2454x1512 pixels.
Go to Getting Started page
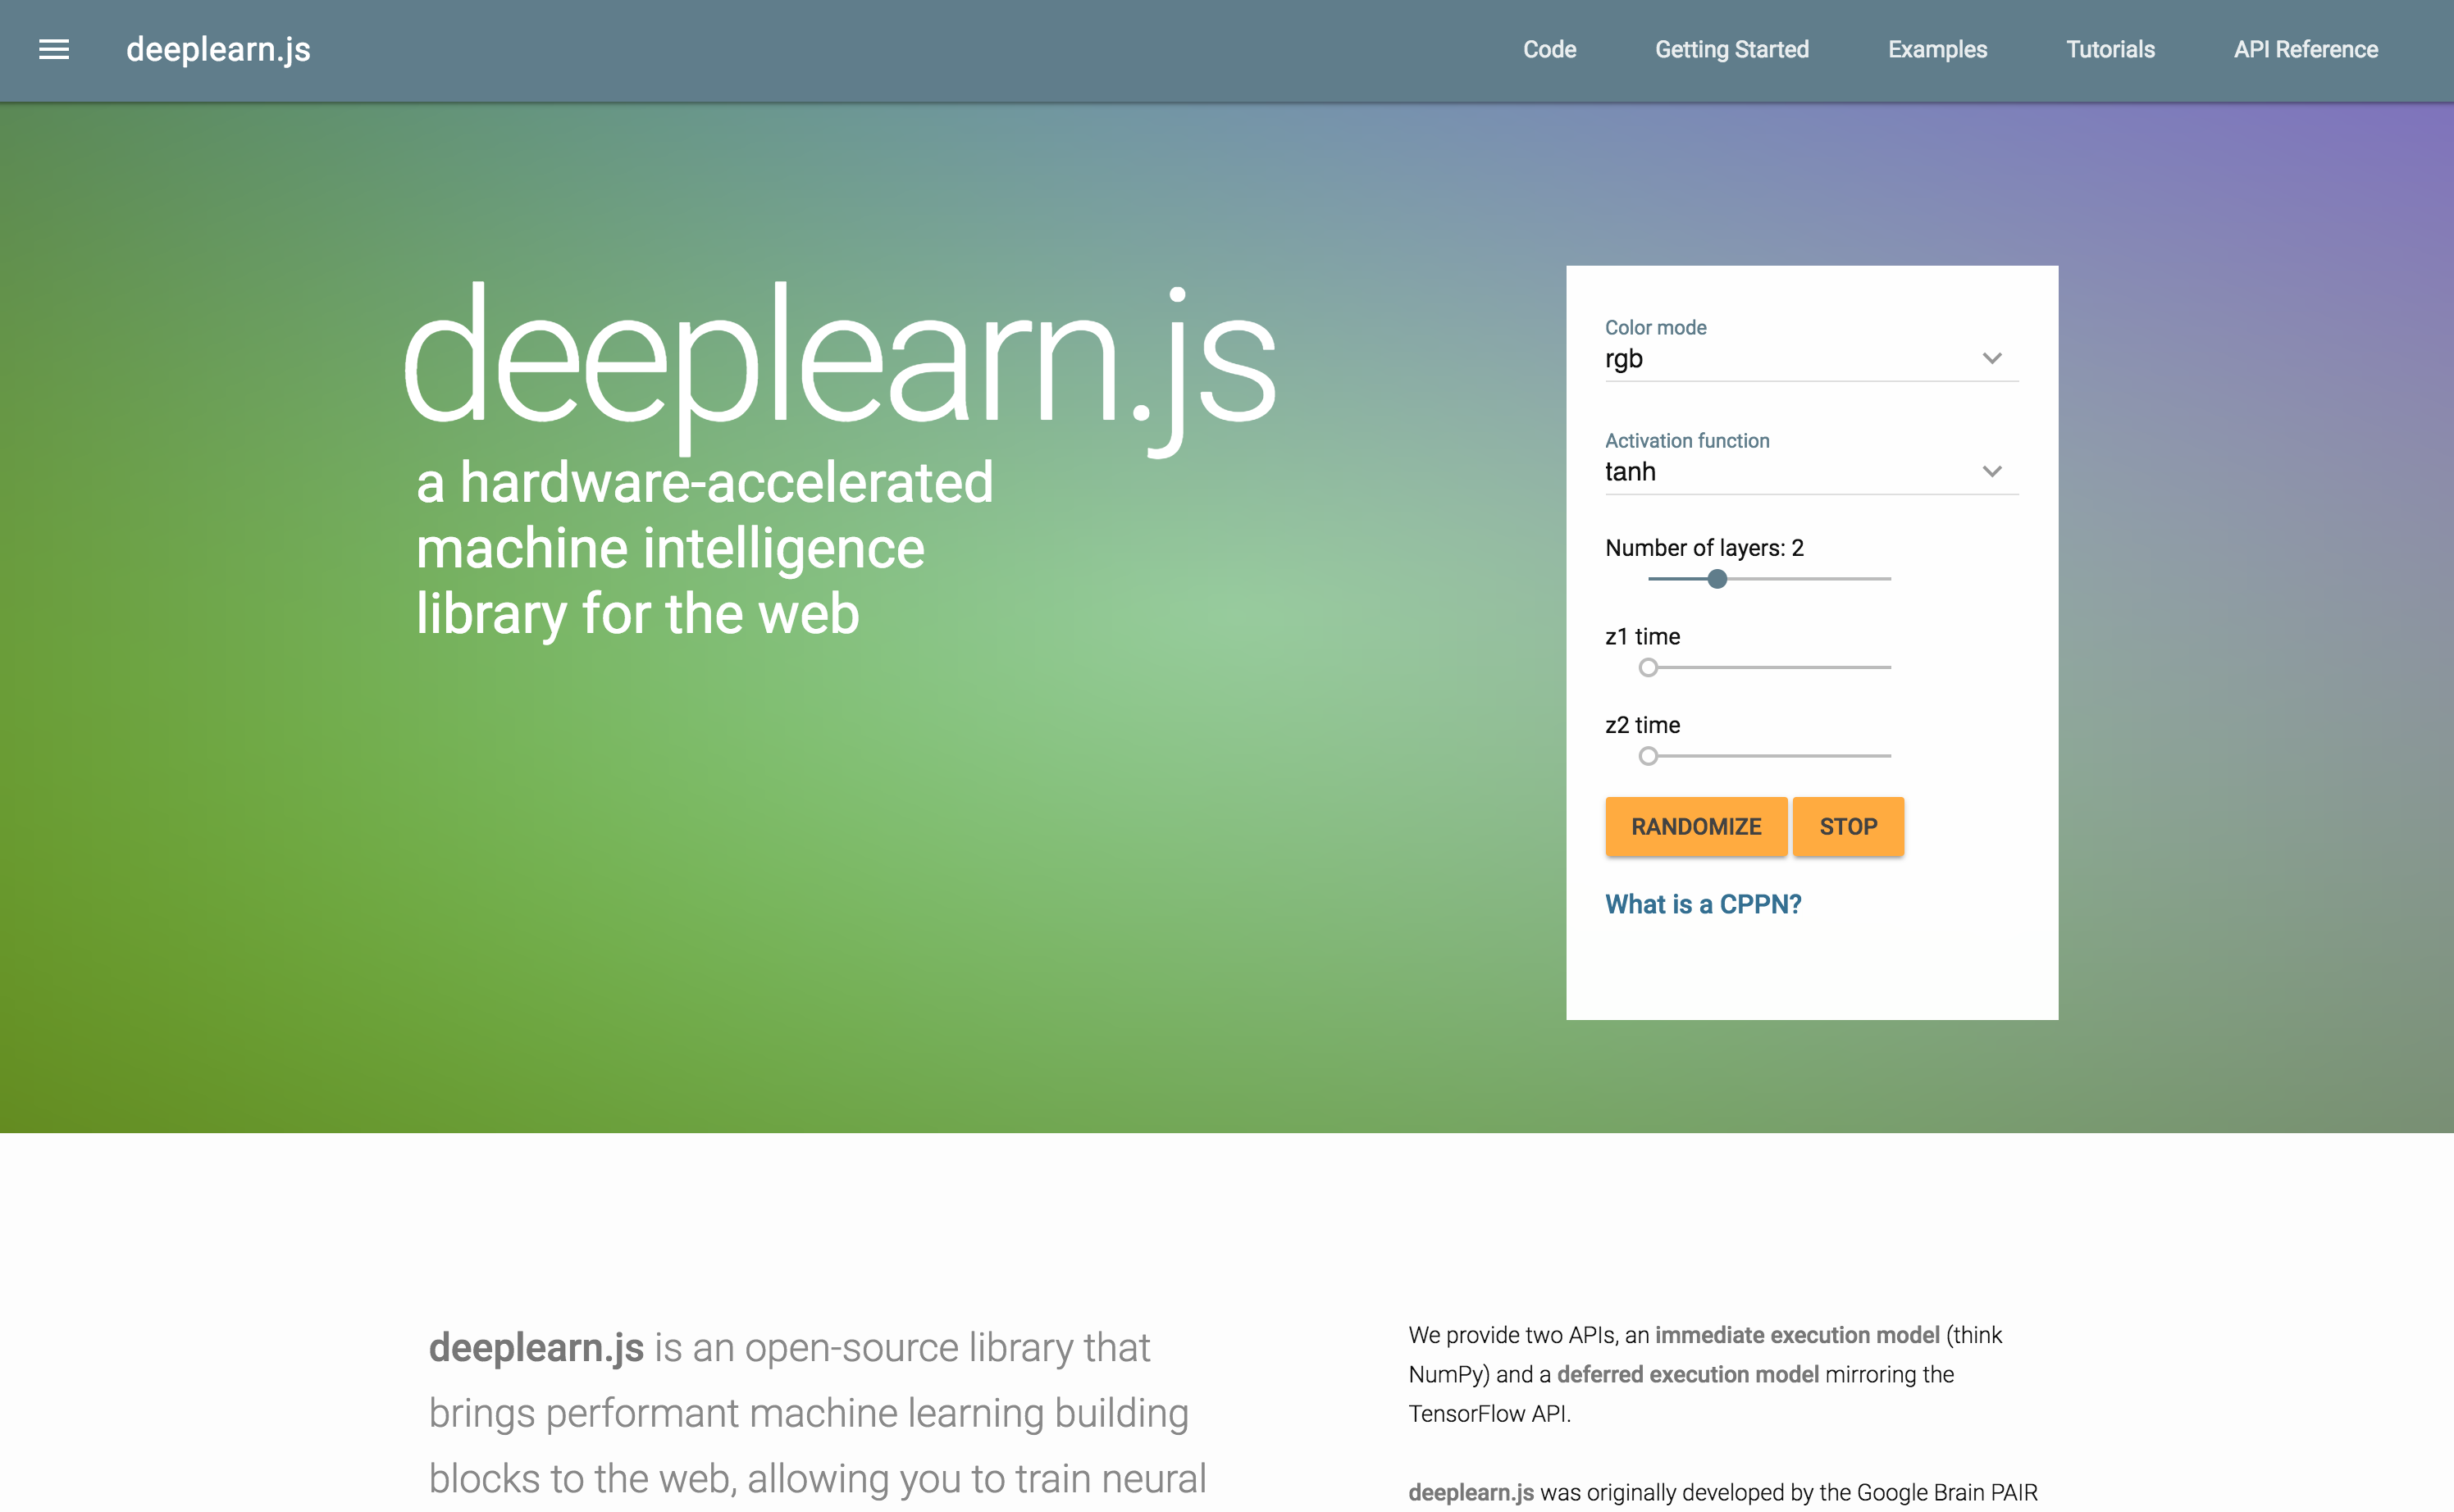tap(1731, 49)
